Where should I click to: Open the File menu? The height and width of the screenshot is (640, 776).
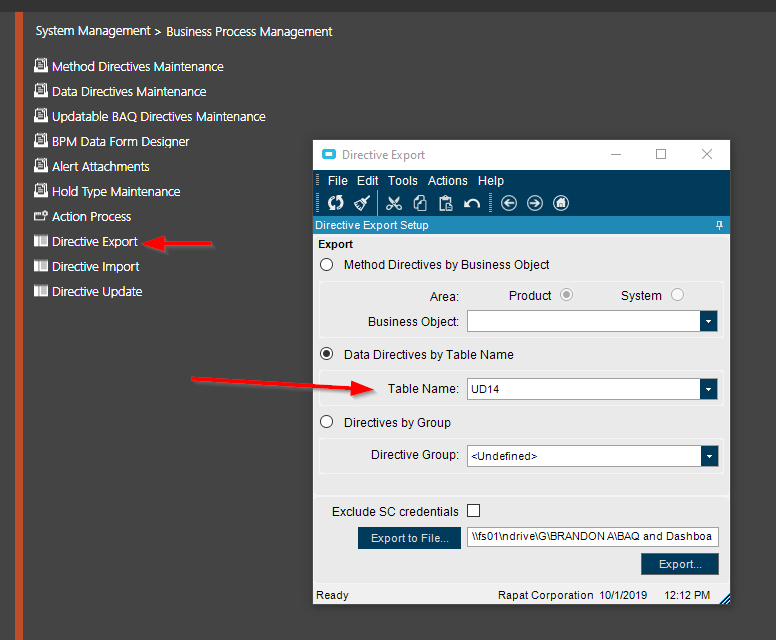click(x=338, y=181)
